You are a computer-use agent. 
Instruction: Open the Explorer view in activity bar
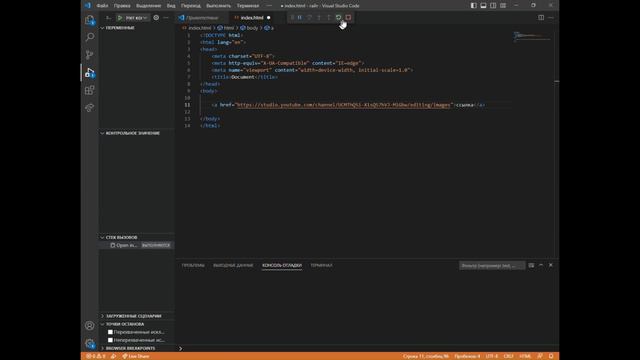tap(89, 20)
